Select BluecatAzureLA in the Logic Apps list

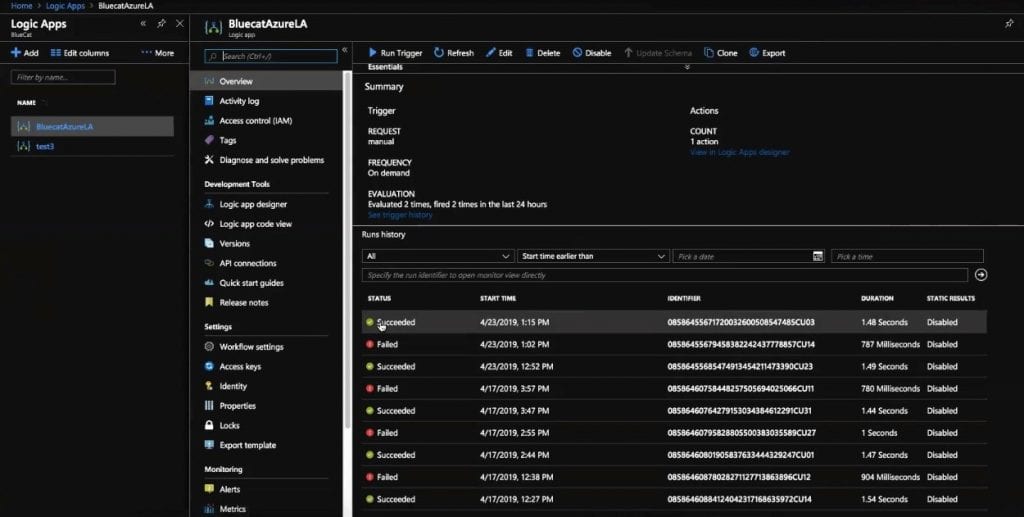click(x=92, y=126)
